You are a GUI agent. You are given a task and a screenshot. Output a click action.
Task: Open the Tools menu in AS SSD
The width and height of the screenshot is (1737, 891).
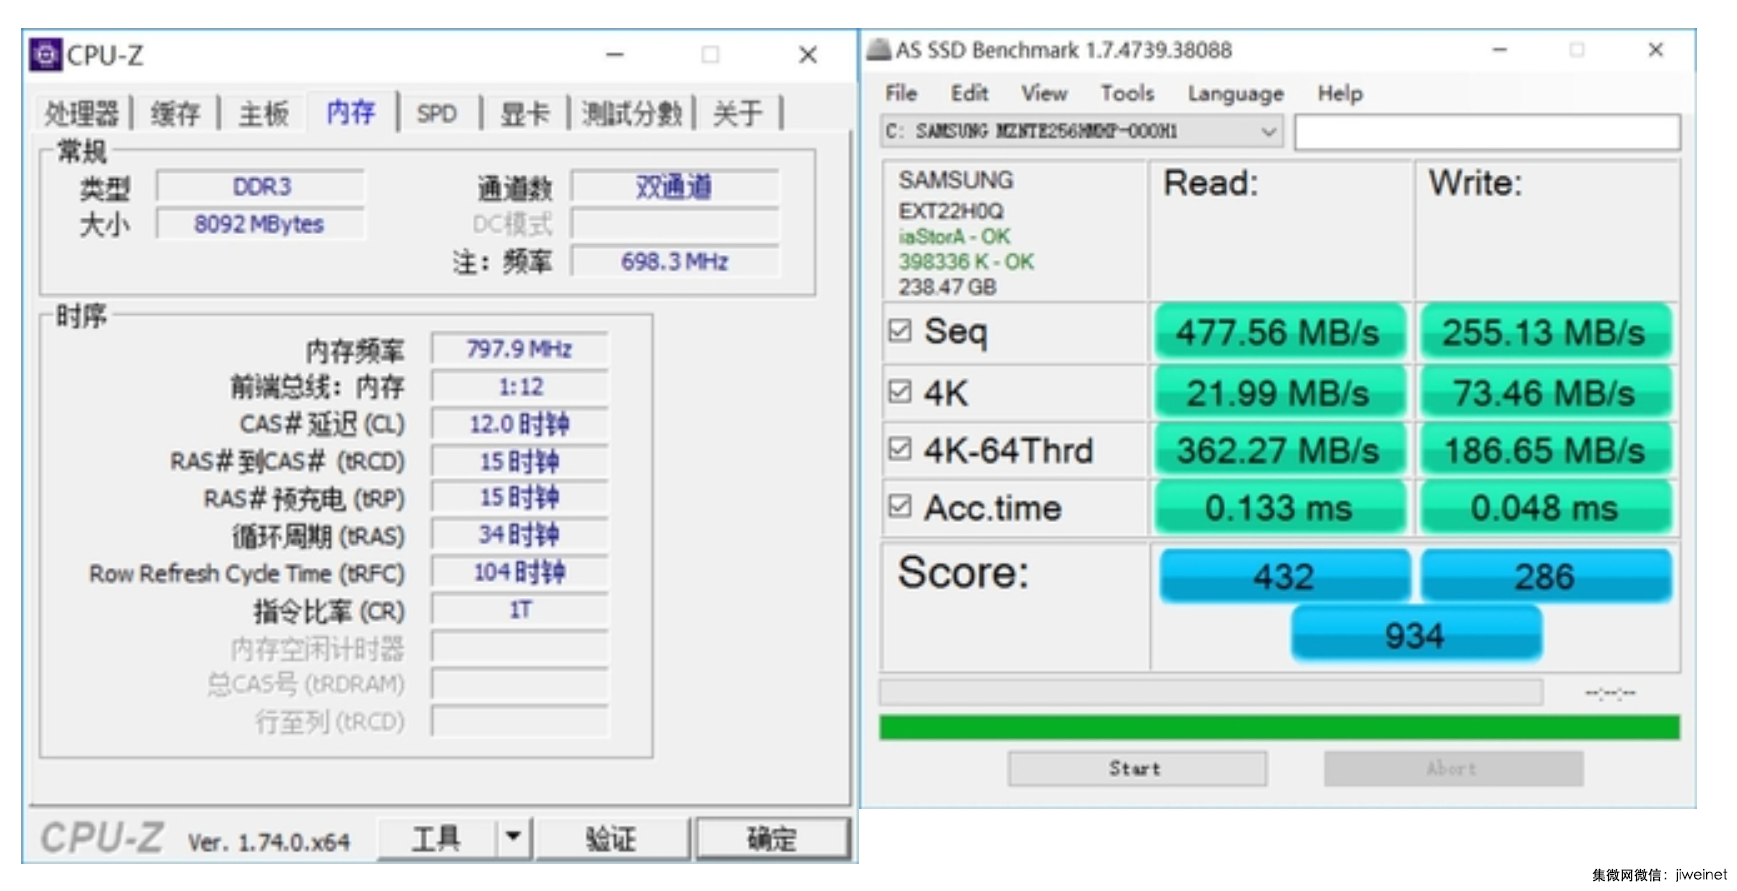point(1127,93)
